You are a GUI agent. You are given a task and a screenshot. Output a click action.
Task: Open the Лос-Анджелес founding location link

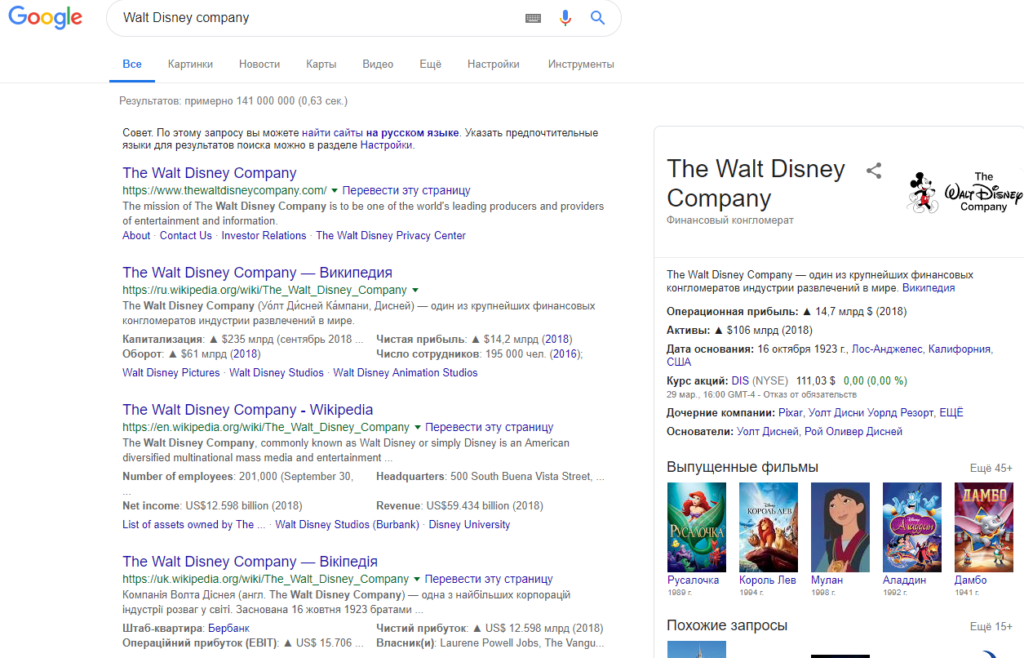887,349
